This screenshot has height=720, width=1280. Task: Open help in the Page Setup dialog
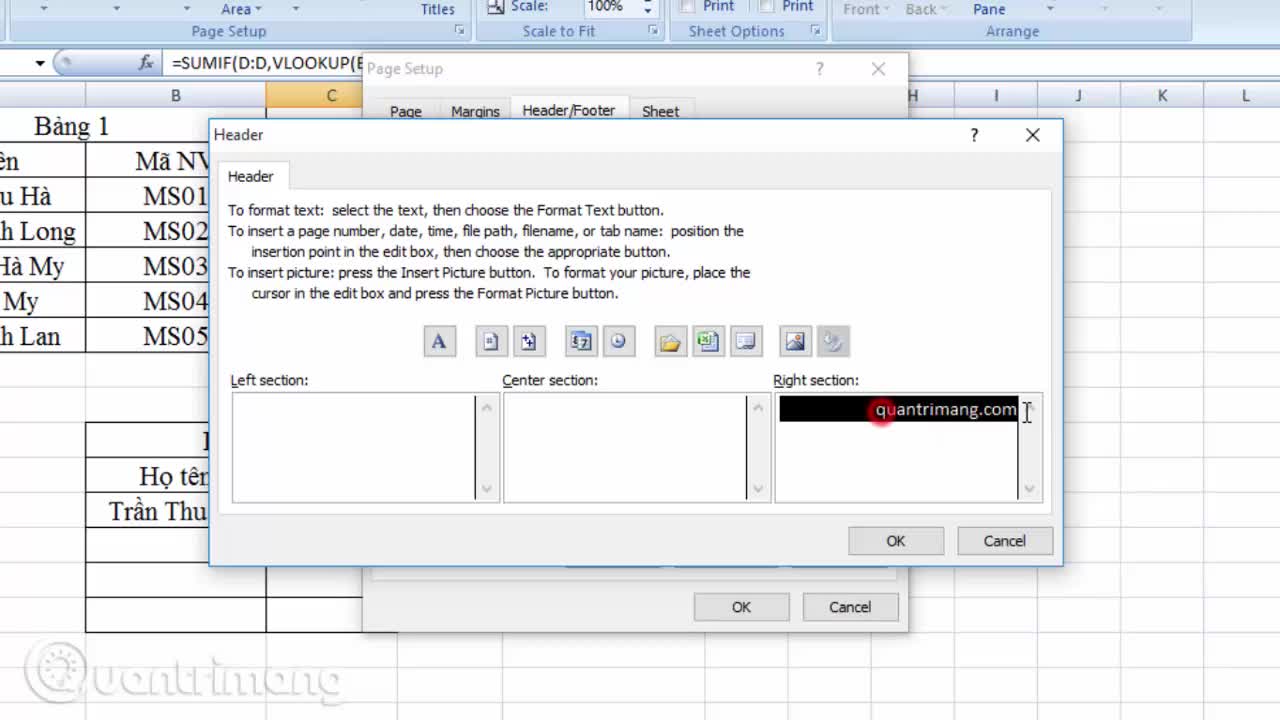click(820, 69)
